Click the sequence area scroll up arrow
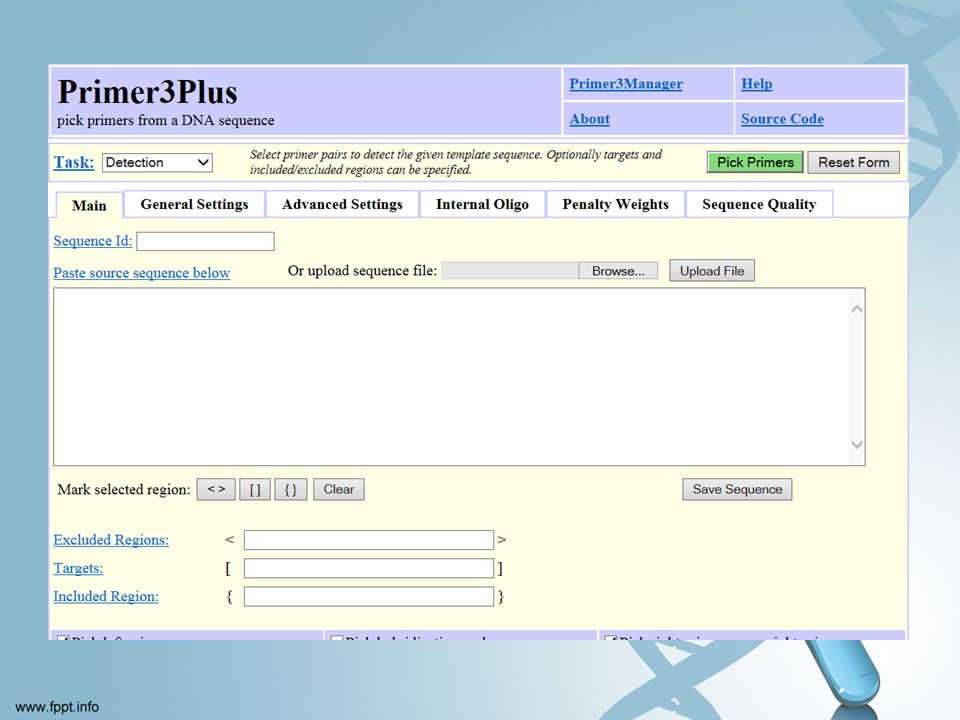 (x=857, y=309)
